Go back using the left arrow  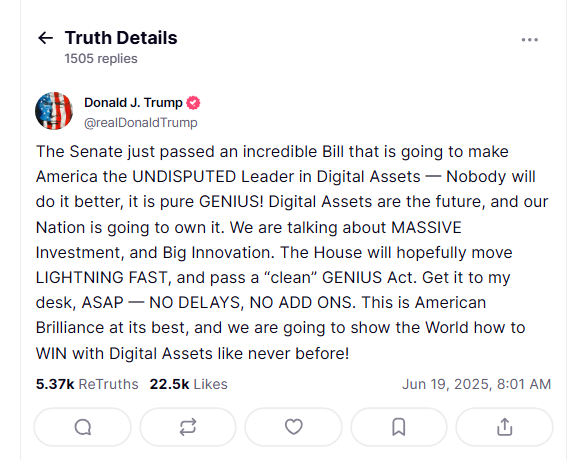point(46,38)
